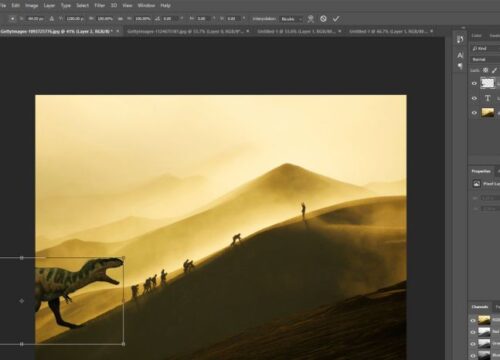Toggle relative positioning triangle icon
500x360 pixels.
pos(52,19)
